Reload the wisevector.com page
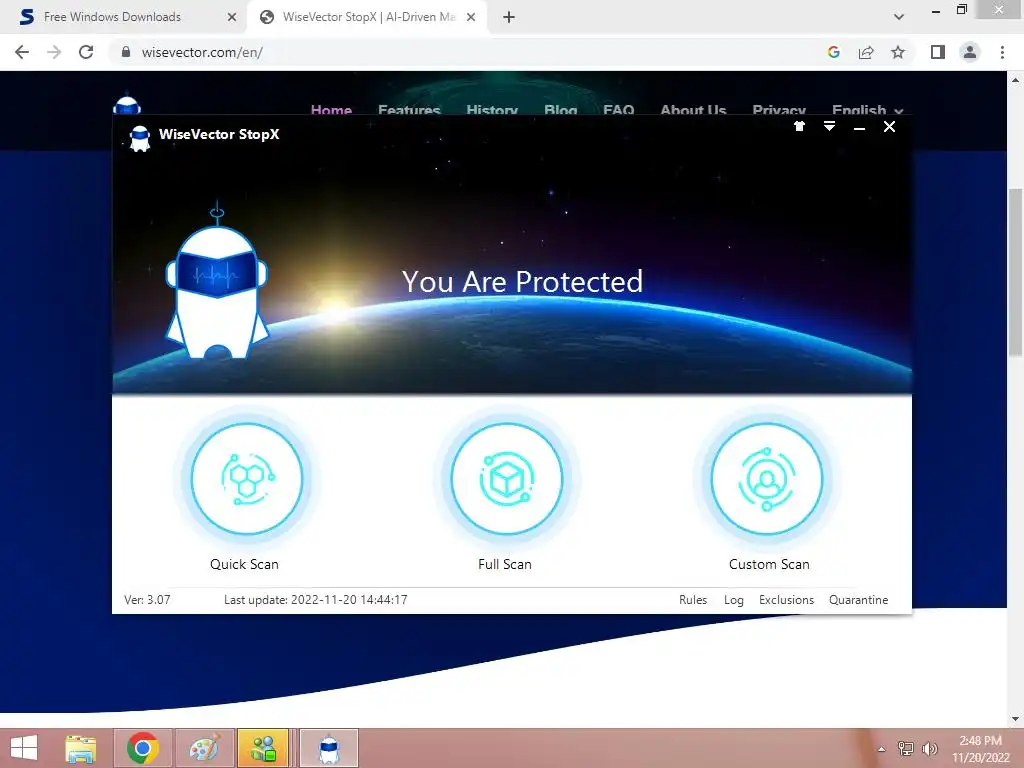This screenshot has height=768, width=1024. pos(86,52)
